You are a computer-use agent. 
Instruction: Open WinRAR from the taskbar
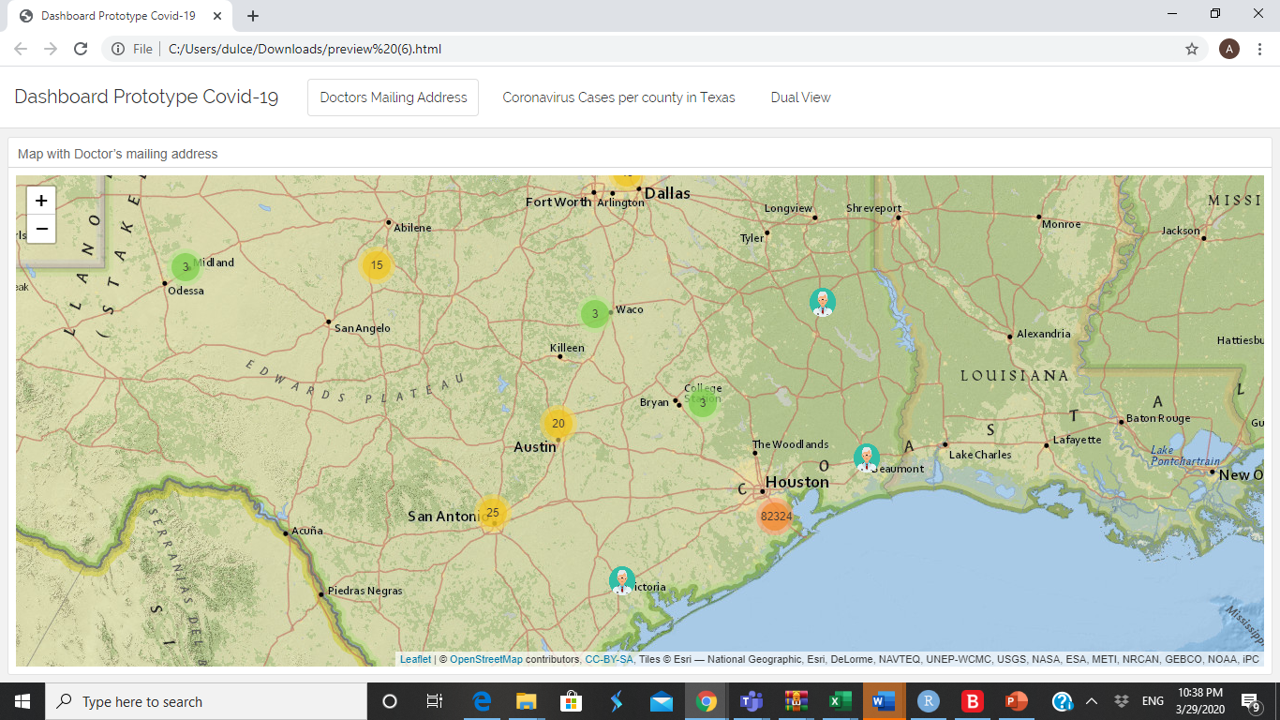tap(796, 702)
